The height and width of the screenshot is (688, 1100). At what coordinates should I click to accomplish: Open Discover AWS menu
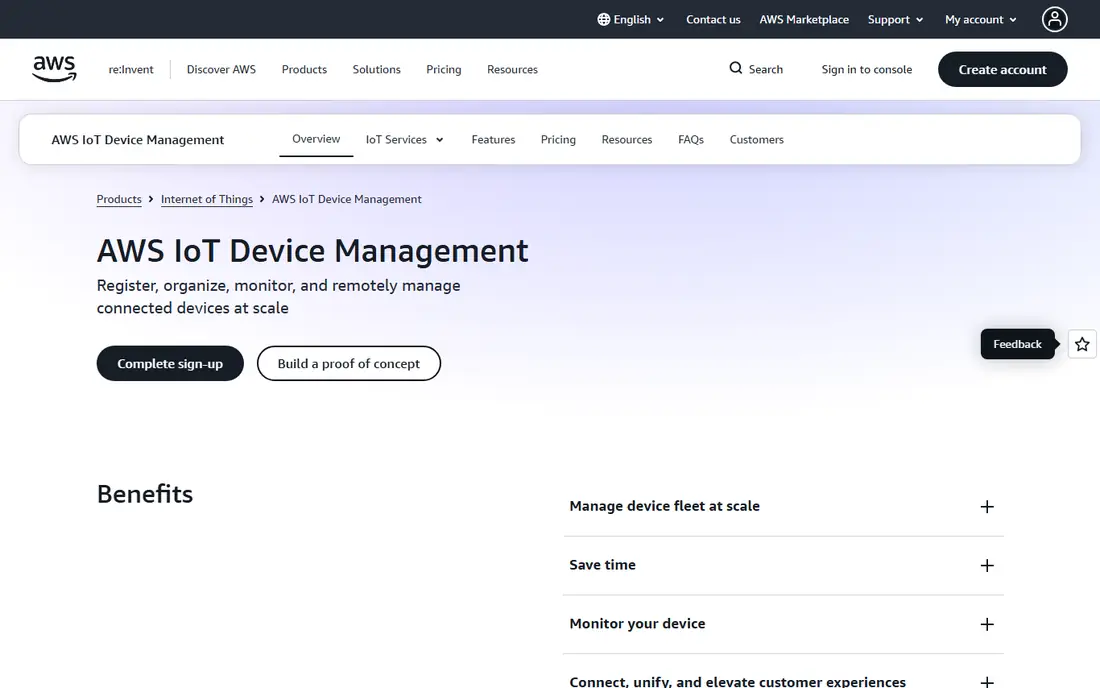pos(221,69)
